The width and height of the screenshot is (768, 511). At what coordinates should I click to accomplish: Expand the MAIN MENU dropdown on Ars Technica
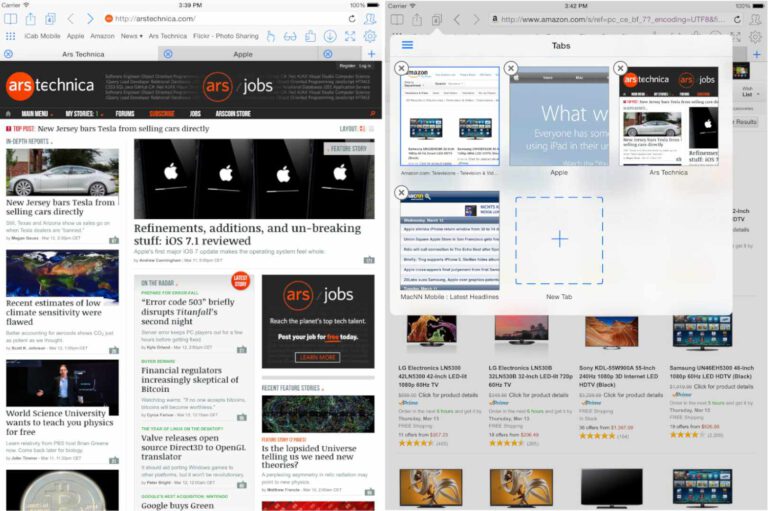(x=37, y=114)
